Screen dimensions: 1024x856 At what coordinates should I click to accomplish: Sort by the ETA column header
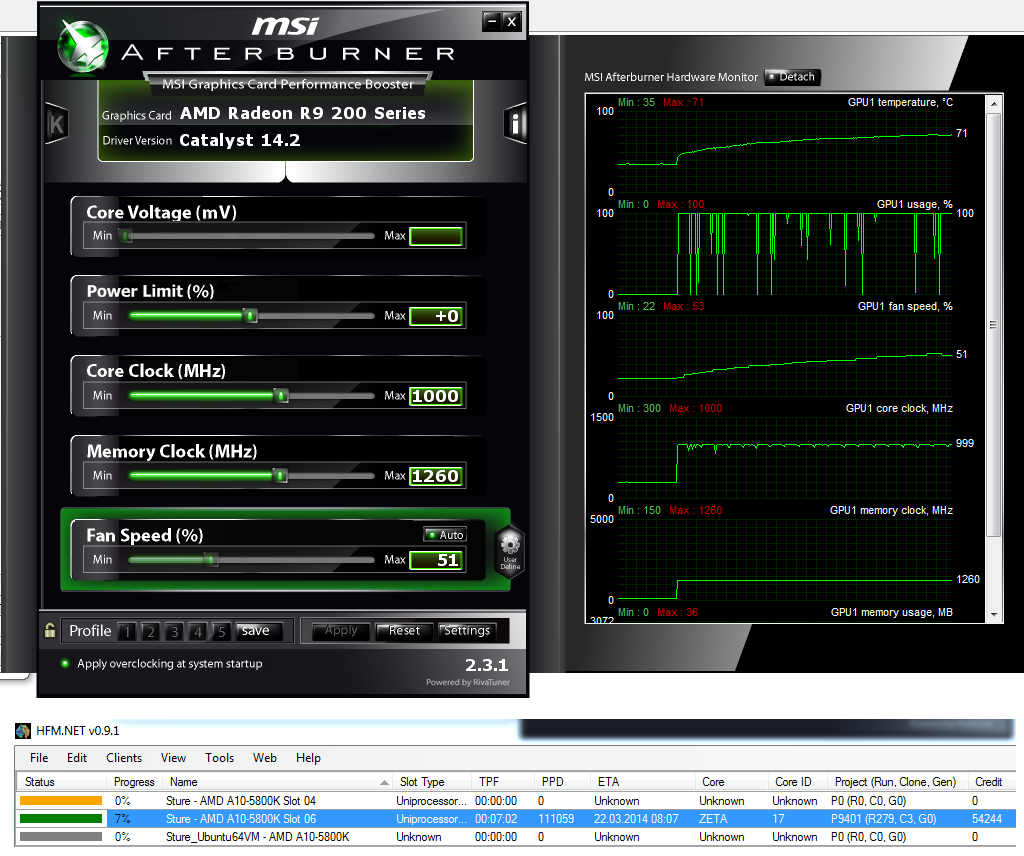643,782
